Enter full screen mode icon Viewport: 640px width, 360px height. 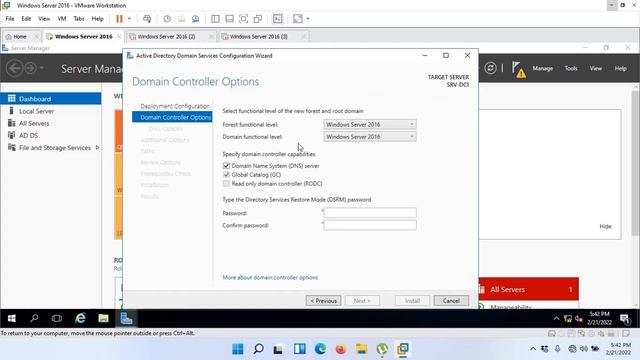tap(244, 19)
